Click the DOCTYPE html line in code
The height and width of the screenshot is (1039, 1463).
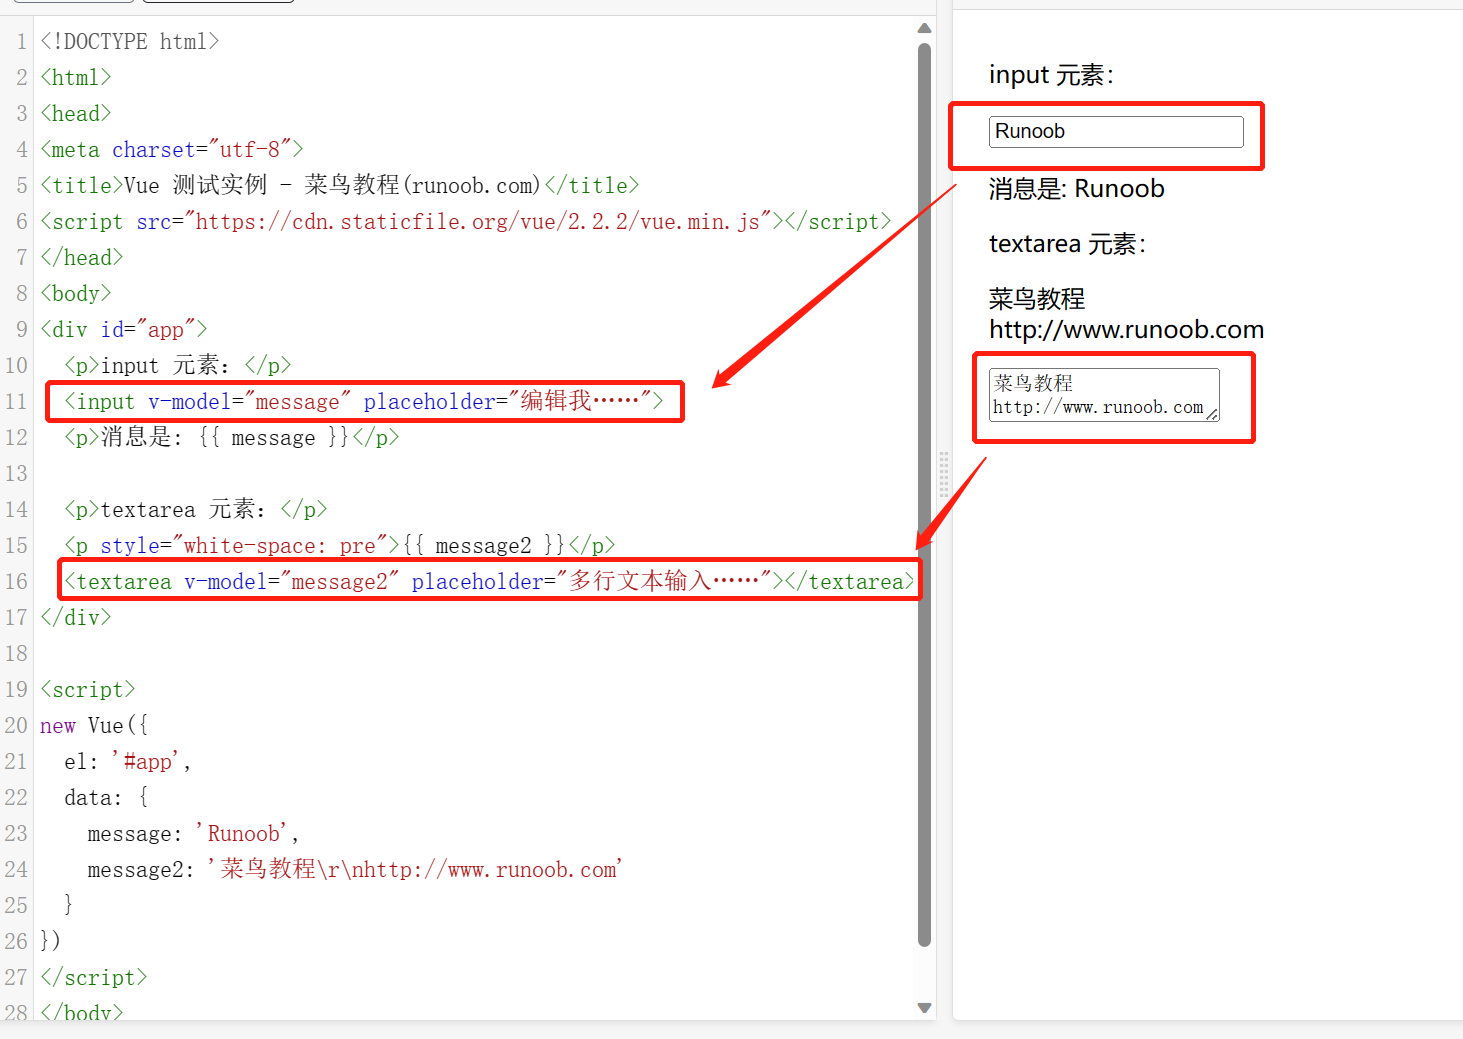pos(130,42)
